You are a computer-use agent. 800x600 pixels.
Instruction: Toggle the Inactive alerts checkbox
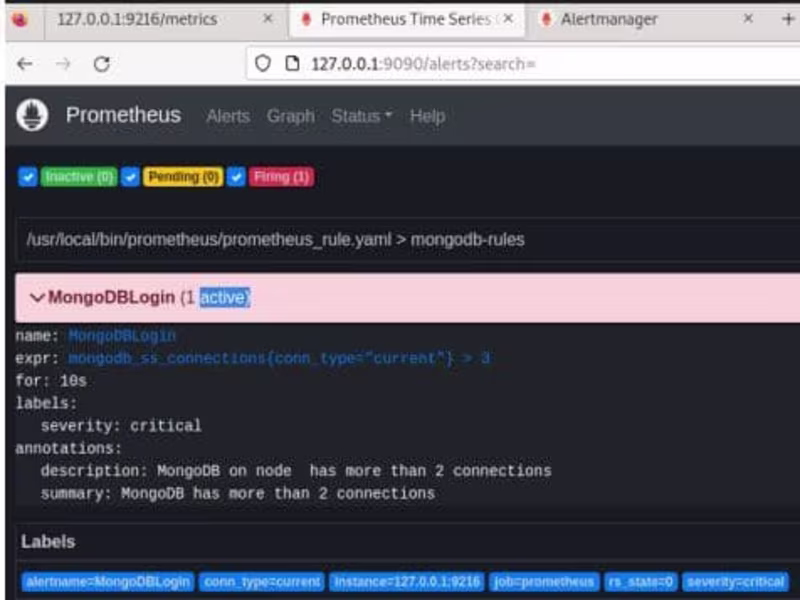point(28,177)
